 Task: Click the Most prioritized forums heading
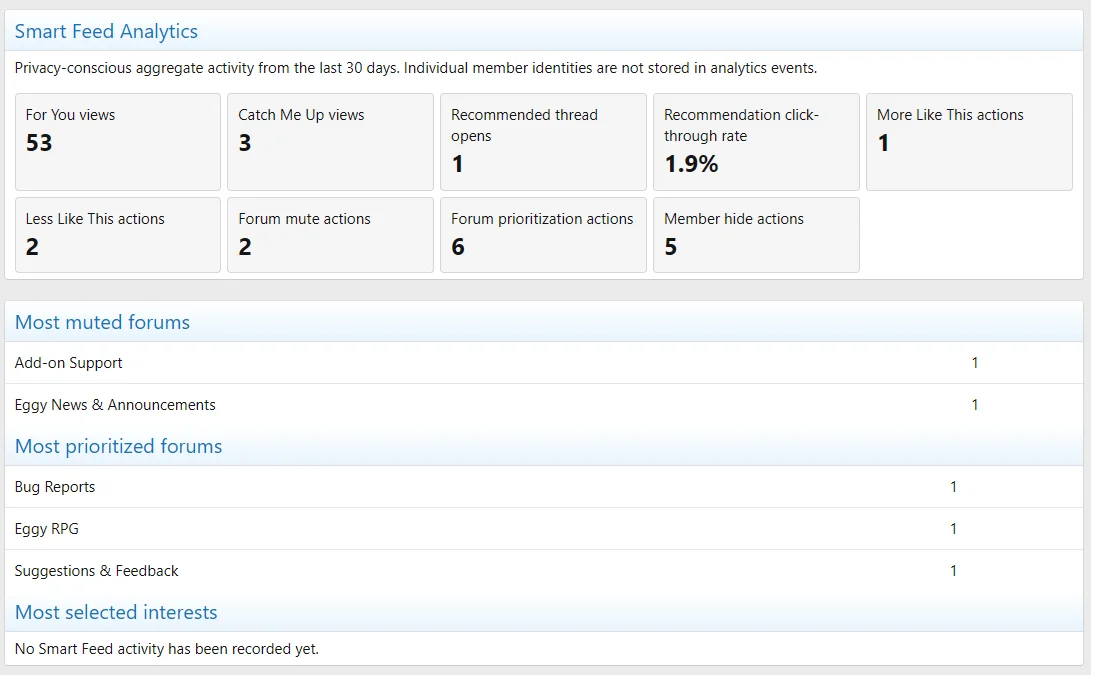[118, 446]
